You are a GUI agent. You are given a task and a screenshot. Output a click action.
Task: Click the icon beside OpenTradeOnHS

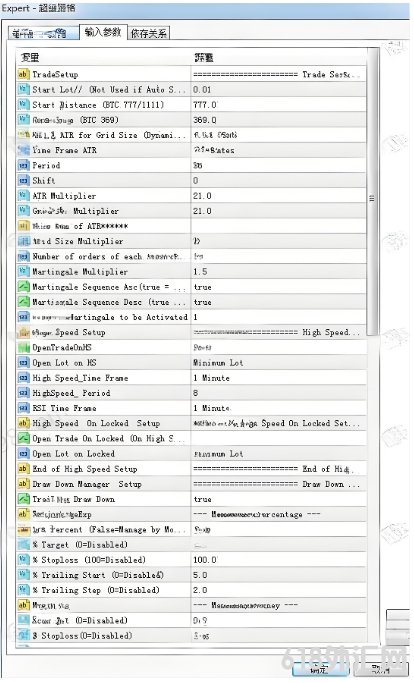23,347
